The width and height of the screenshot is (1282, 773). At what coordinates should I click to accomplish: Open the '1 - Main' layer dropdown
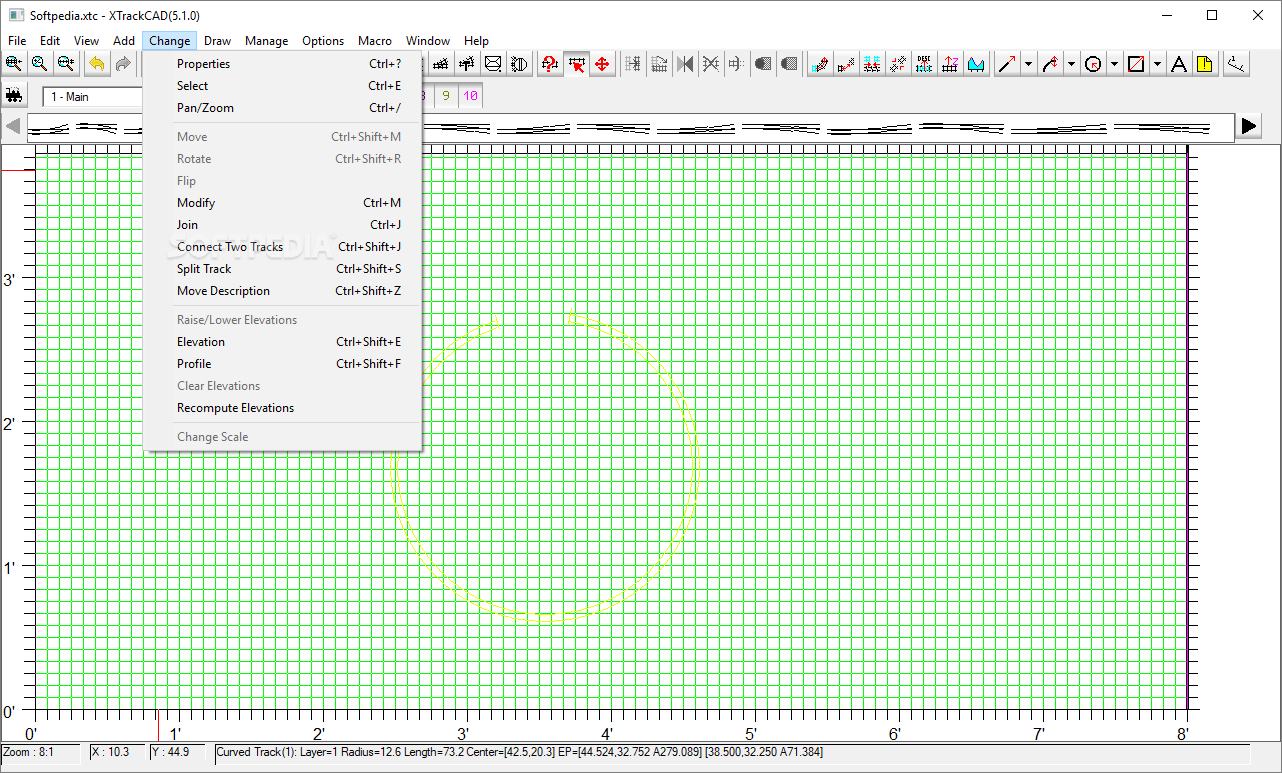click(x=92, y=97)
